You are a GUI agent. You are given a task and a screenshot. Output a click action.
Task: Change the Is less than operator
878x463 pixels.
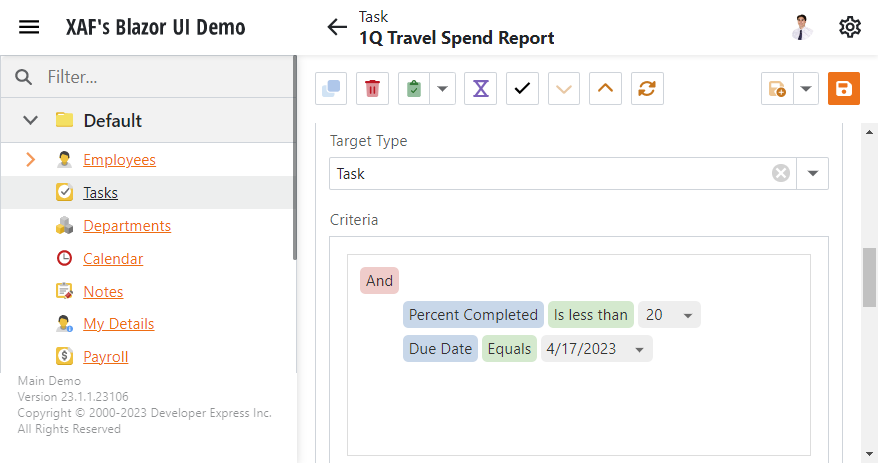(x=591, y=315)
